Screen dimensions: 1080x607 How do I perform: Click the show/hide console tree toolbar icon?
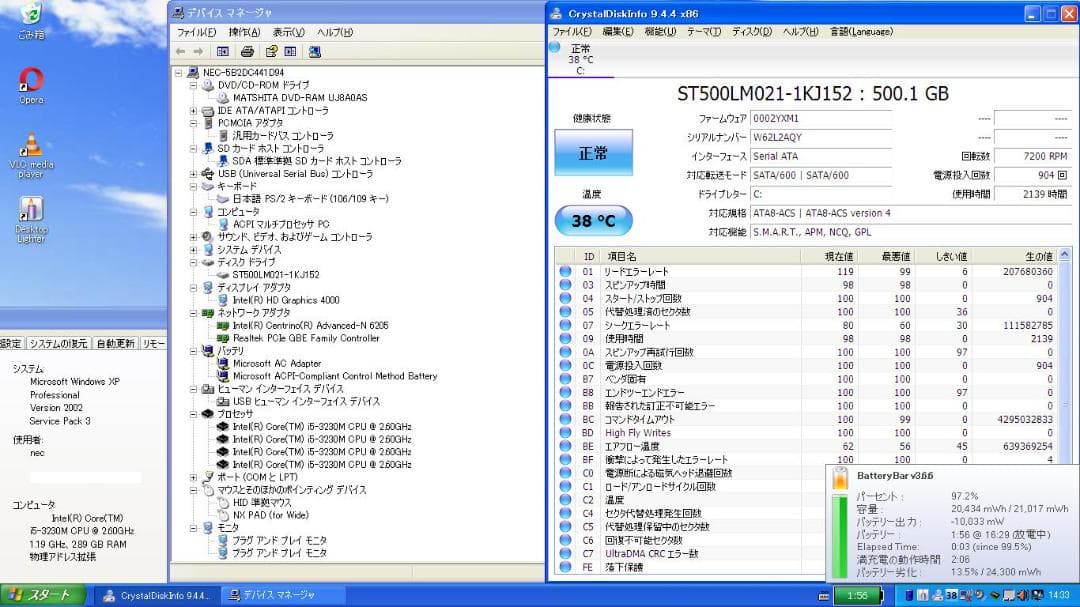point(223,51)
